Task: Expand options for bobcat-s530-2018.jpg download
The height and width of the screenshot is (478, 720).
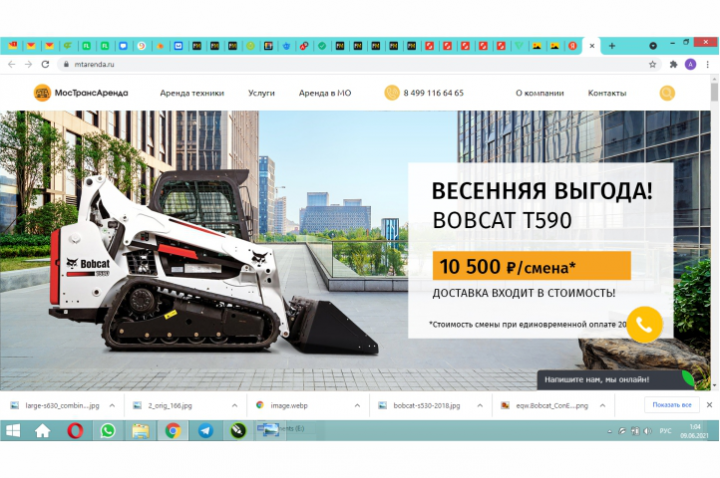Action: pos(479,405)
